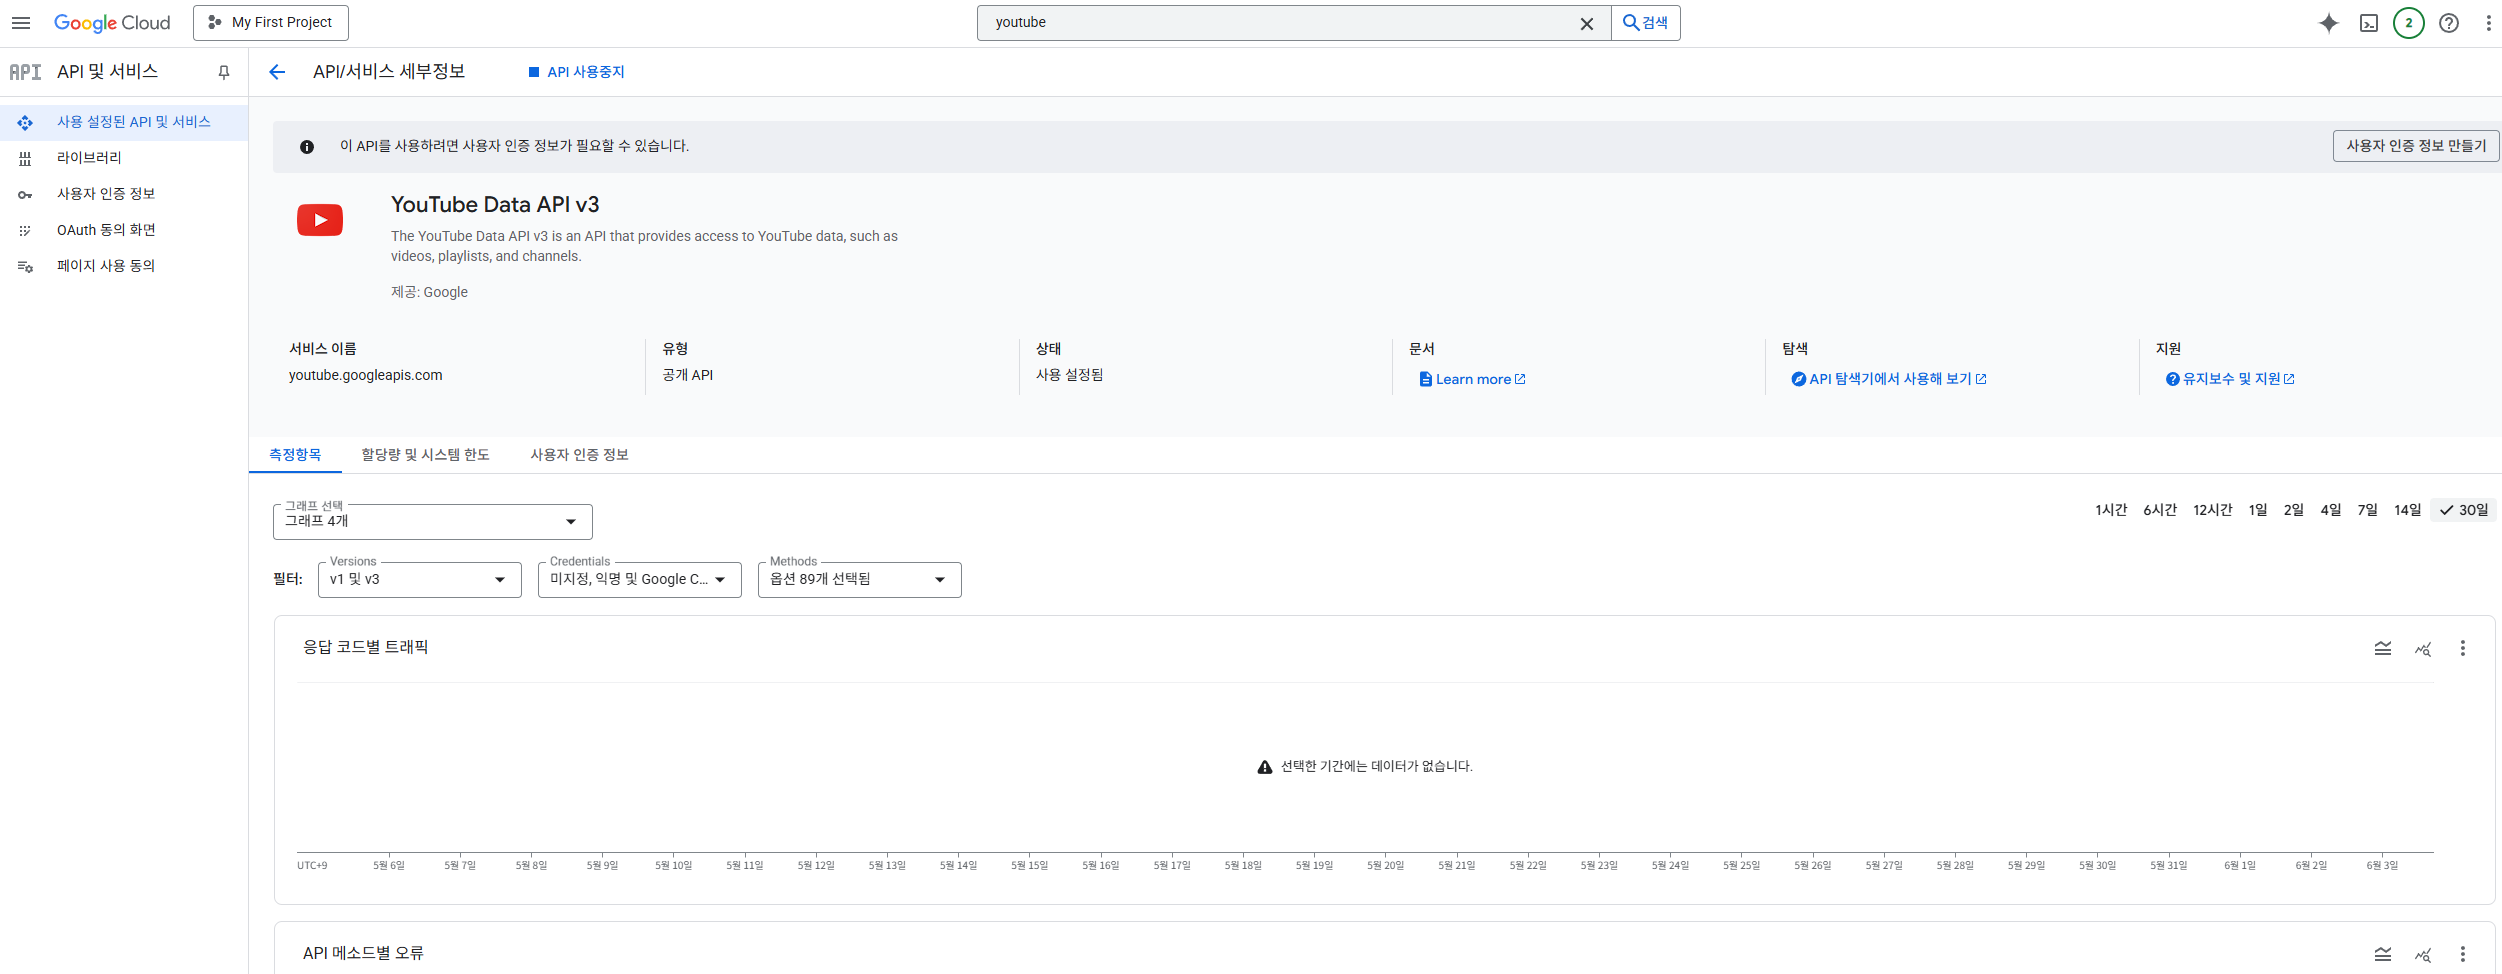This screenshot has width=2502, height=974.
Task: Click the Google Cloud logo
Action: click(112, 22)
